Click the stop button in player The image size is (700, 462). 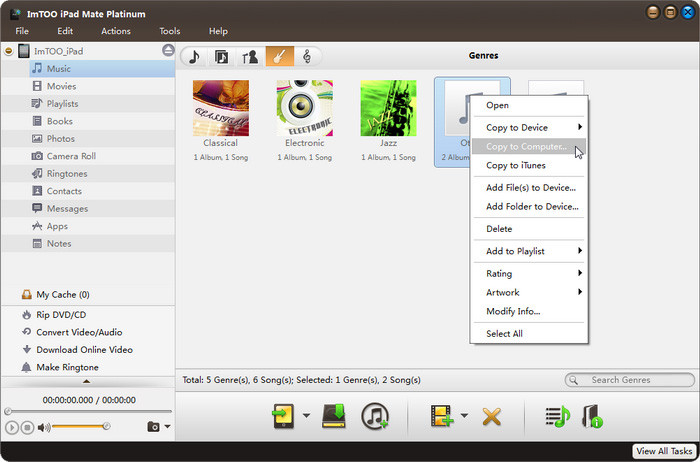[27, 428]
